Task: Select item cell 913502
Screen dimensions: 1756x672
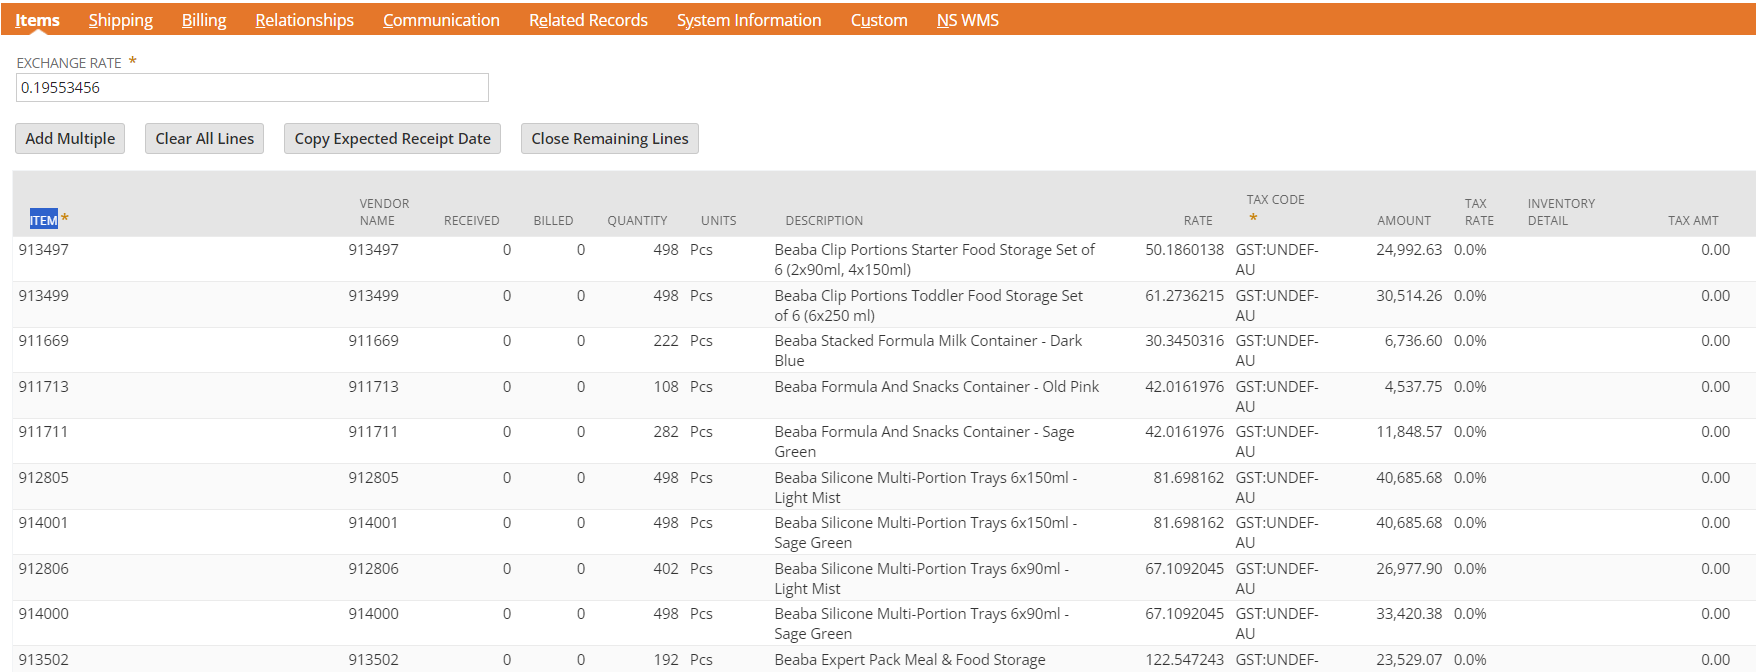Action: (x=44, y=660)
